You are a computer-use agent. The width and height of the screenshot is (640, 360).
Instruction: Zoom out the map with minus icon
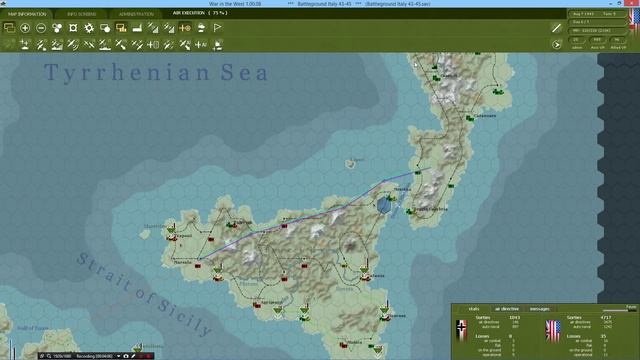tap(41, 28)
